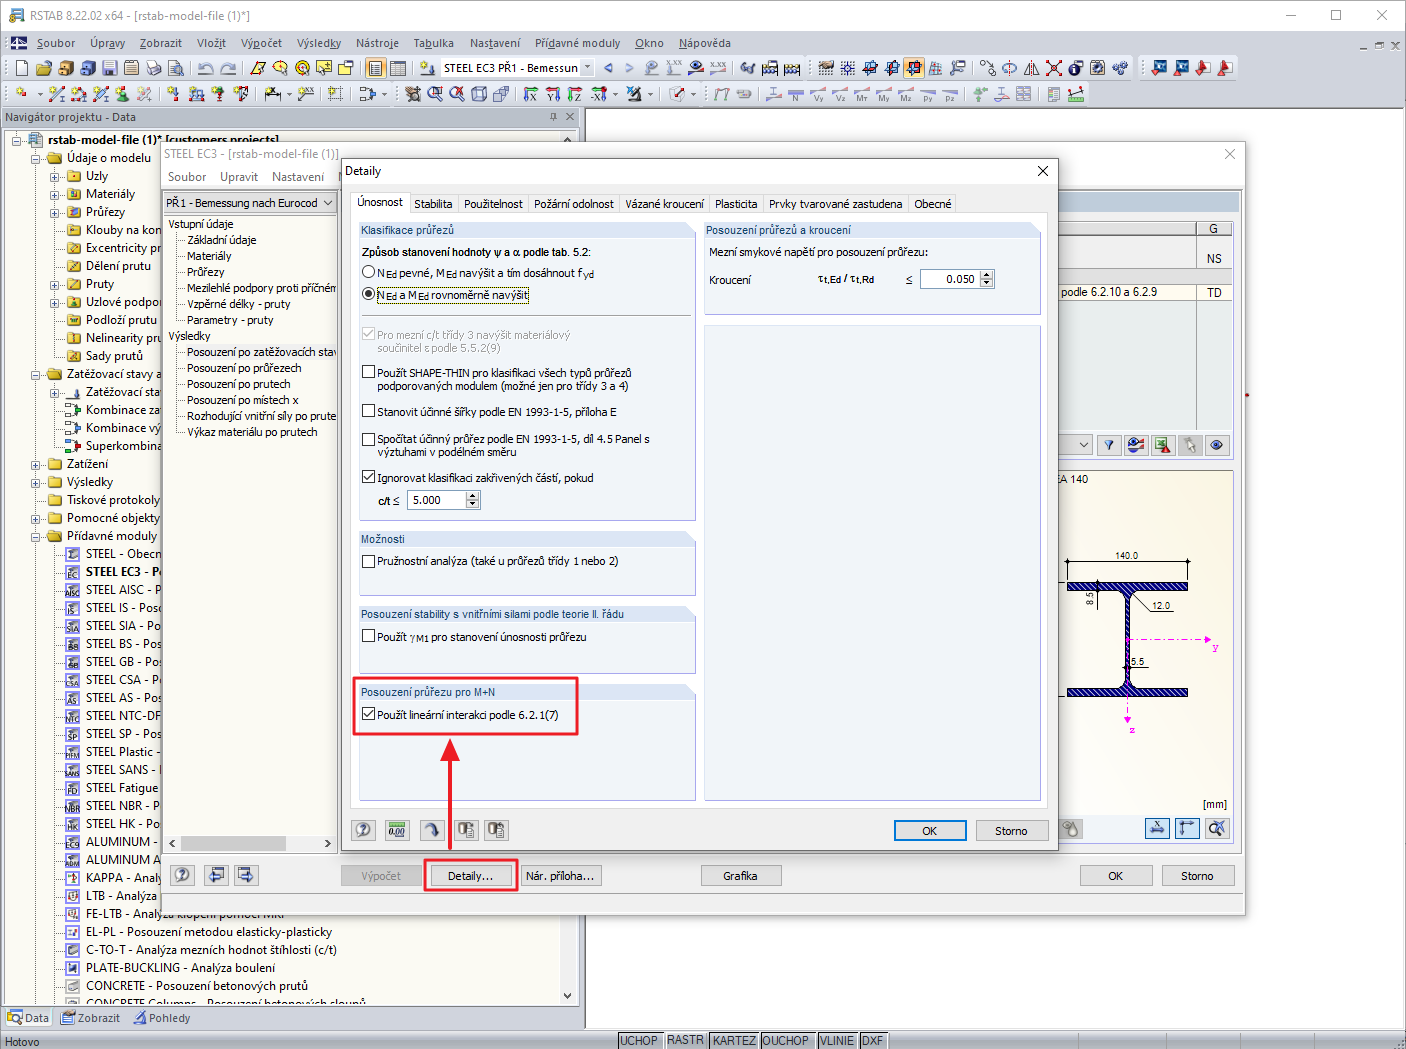The image size is (1406, 1049).
Task: Click OK in the STEEL EC3 window
Action: pos(1116,876)
